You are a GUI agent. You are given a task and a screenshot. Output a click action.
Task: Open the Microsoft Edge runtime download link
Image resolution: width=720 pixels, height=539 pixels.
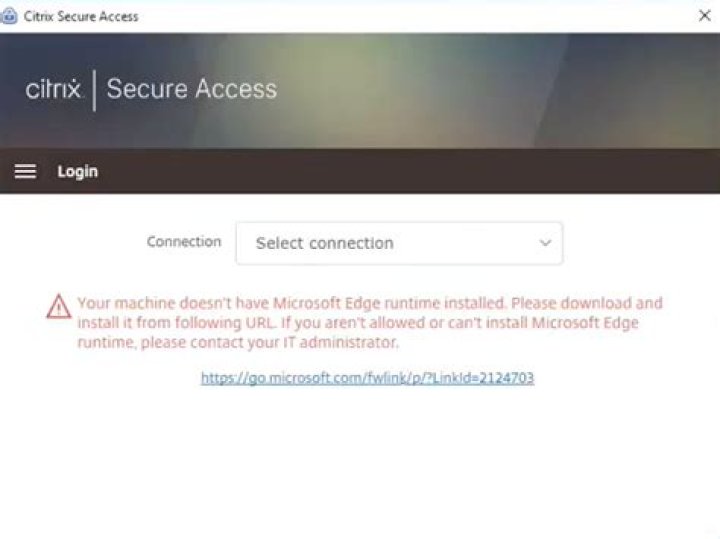click(367, 378)
